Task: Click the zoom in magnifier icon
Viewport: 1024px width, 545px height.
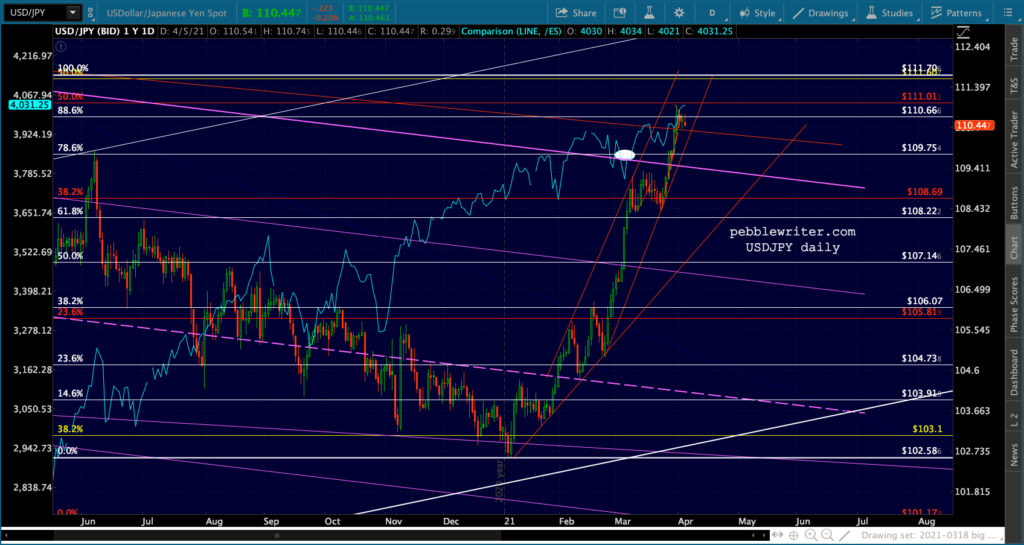Action: pos(810,535)
